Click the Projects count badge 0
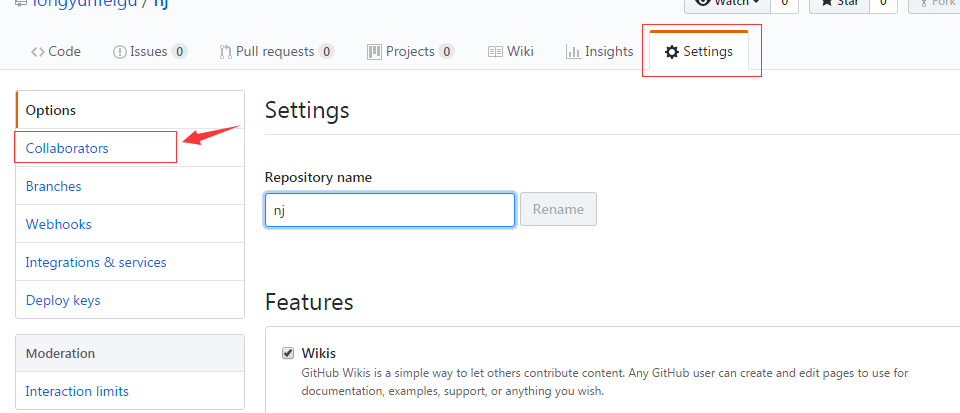 [x=446, y=52]
